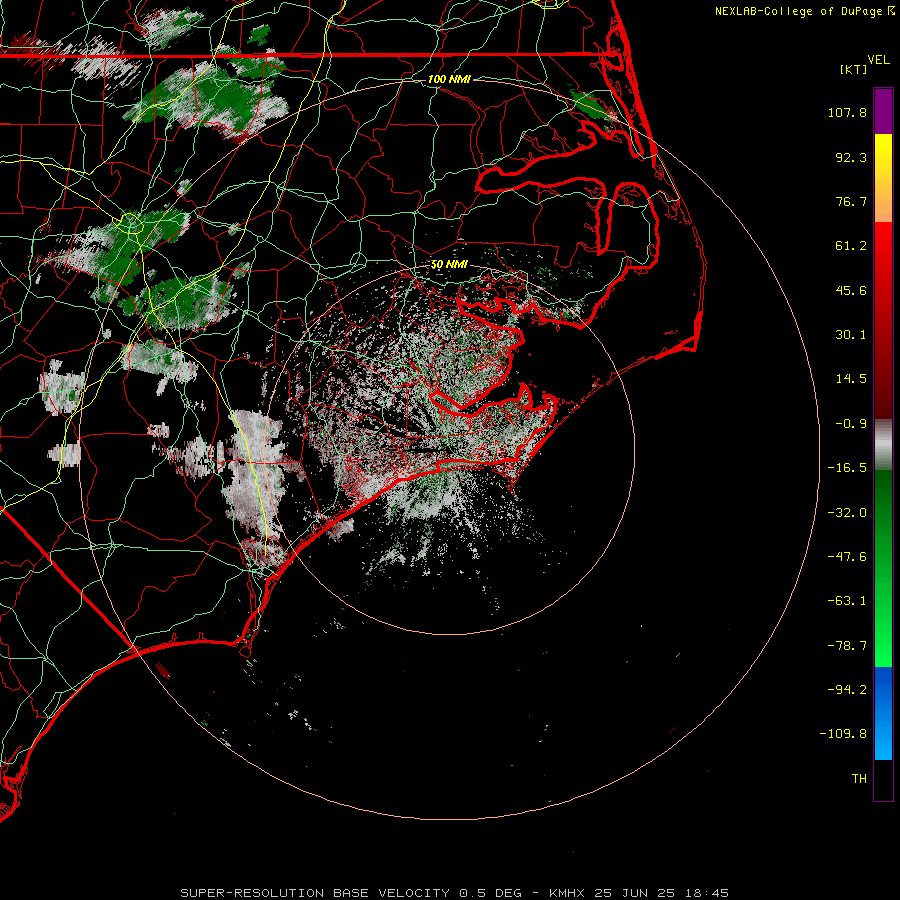Click the -78.7 velocity scale value
This screenshot has height=900, width=900.
coord(847,646)
